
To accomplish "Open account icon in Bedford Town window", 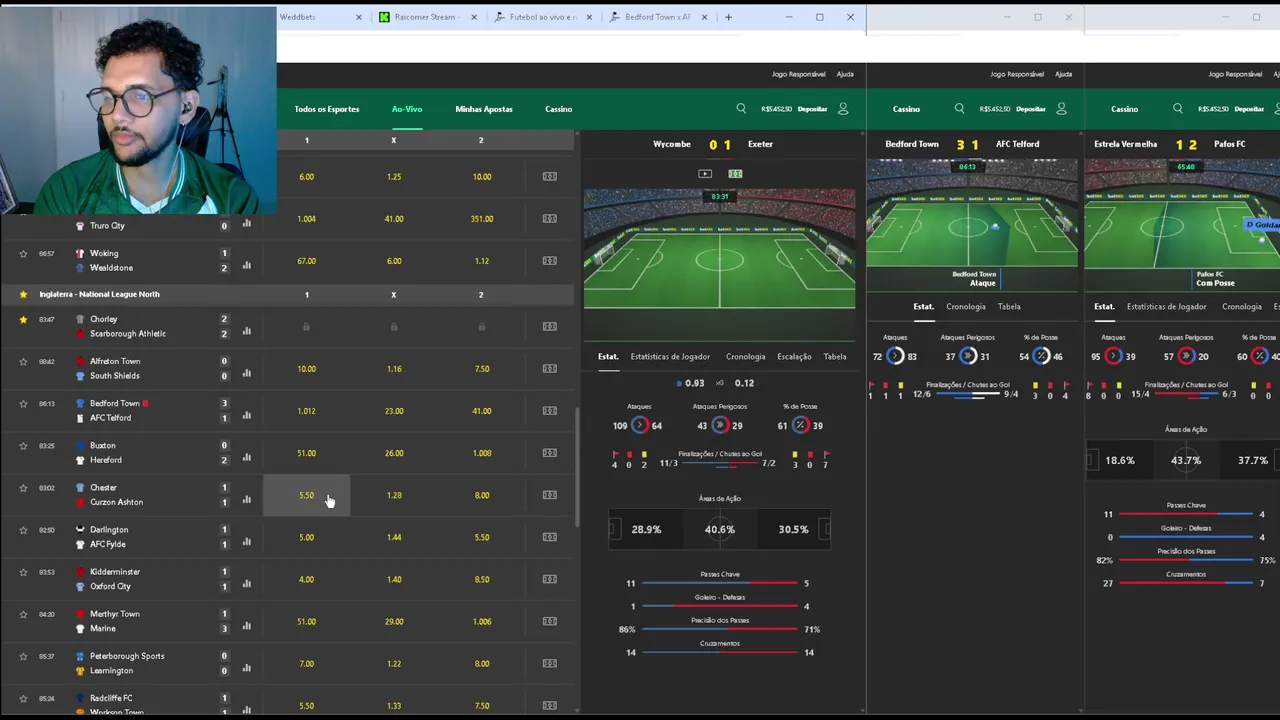I will (x=1061, y=109).
